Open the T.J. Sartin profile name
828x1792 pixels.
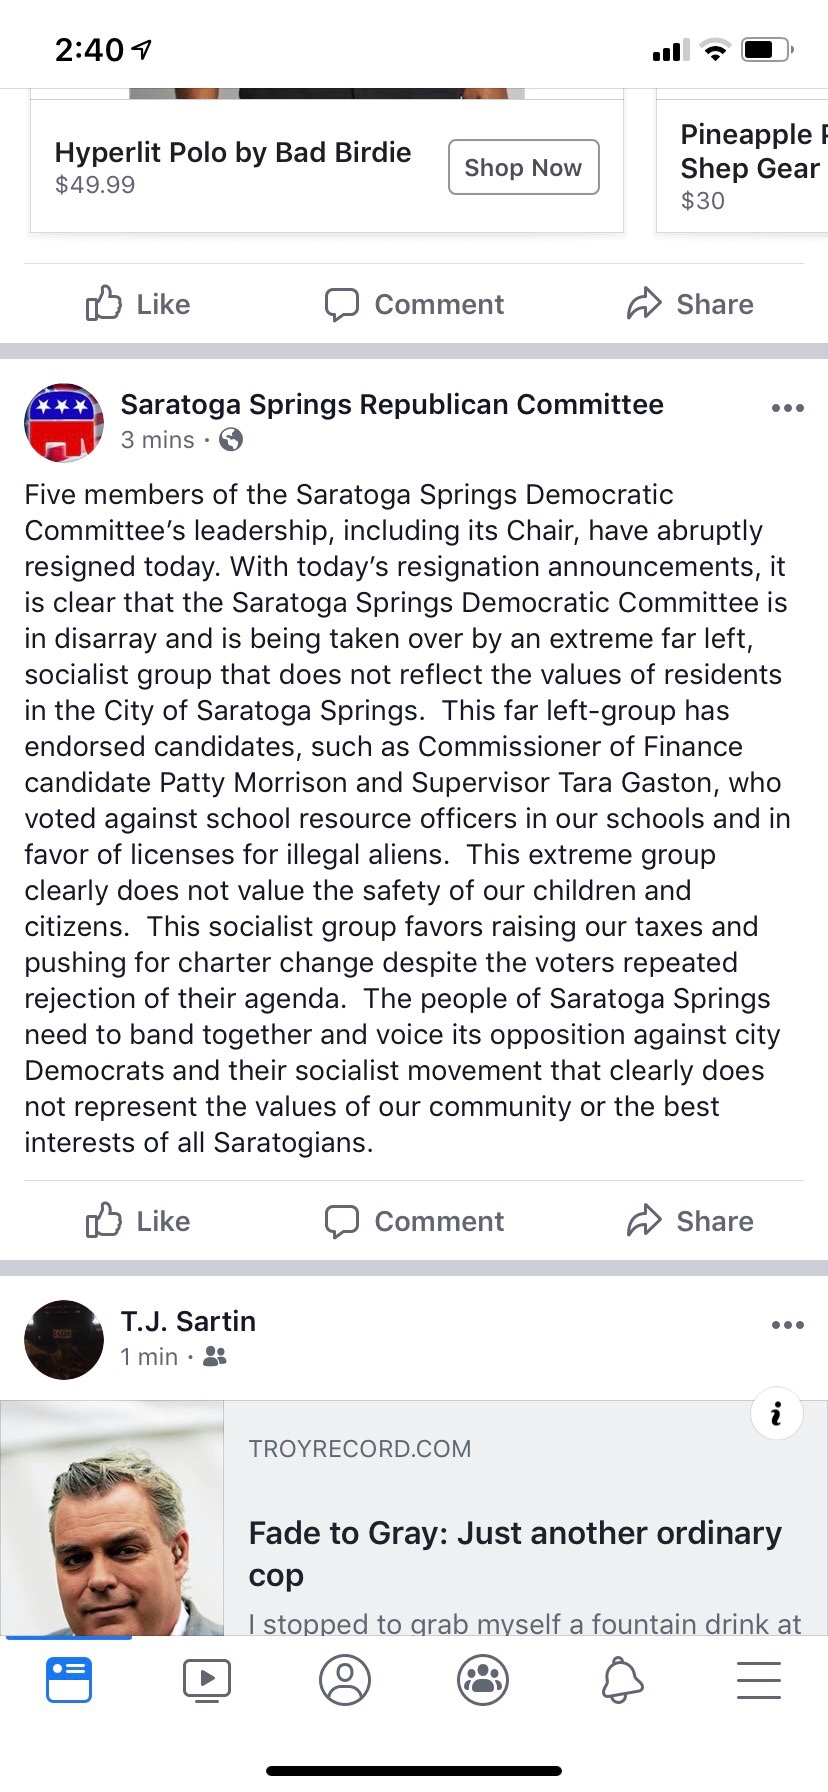tap(188, 1321)
